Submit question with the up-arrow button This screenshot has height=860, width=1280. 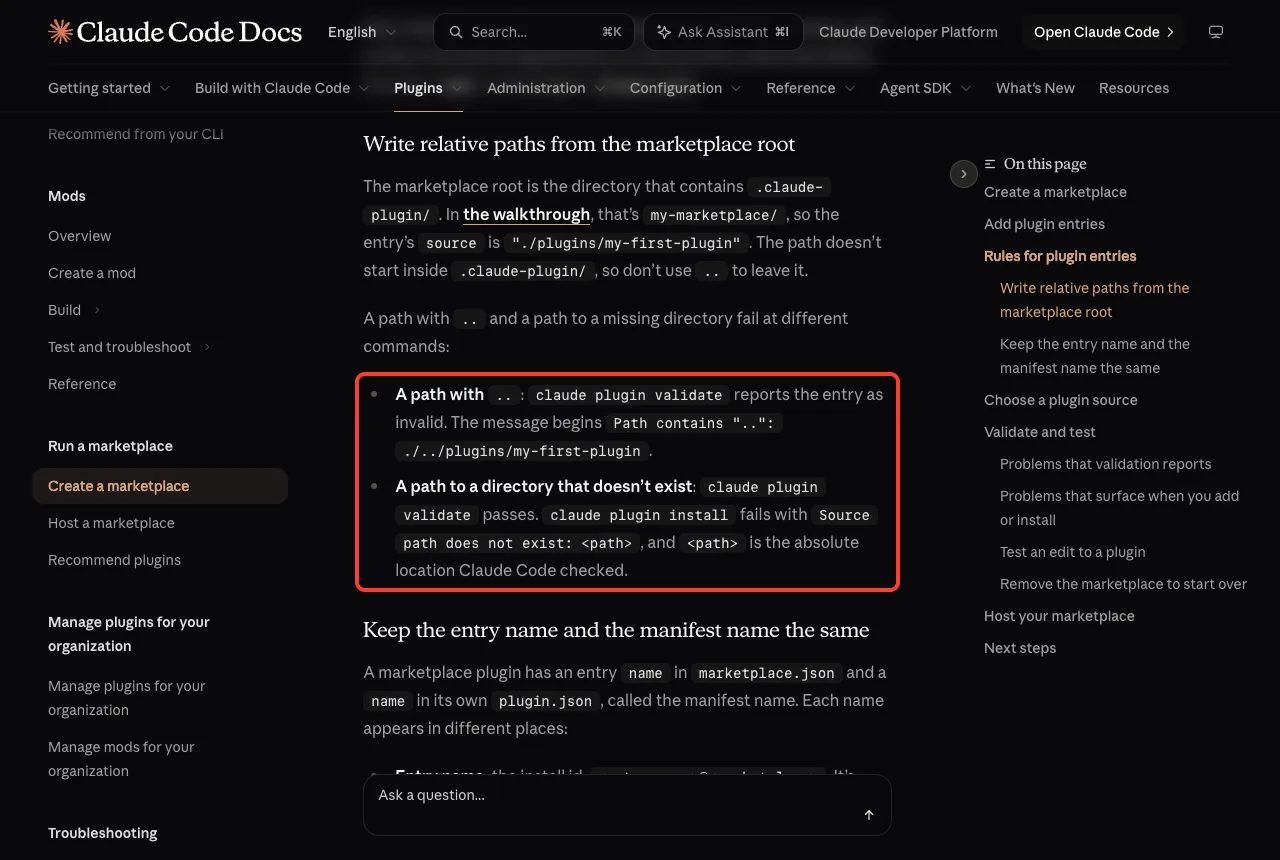[x=869, y=815]
